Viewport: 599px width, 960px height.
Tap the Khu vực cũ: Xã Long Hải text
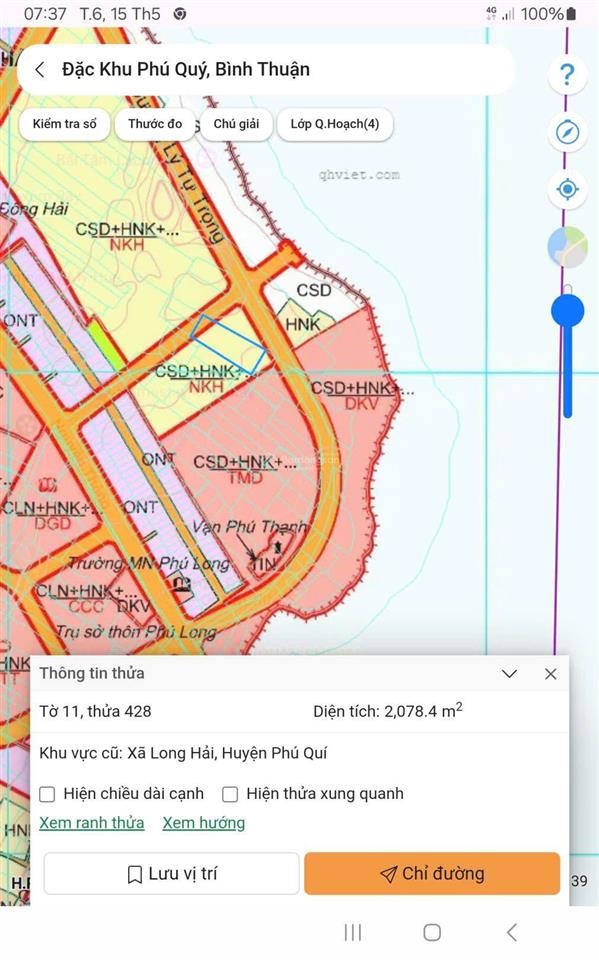coord(183,753)
